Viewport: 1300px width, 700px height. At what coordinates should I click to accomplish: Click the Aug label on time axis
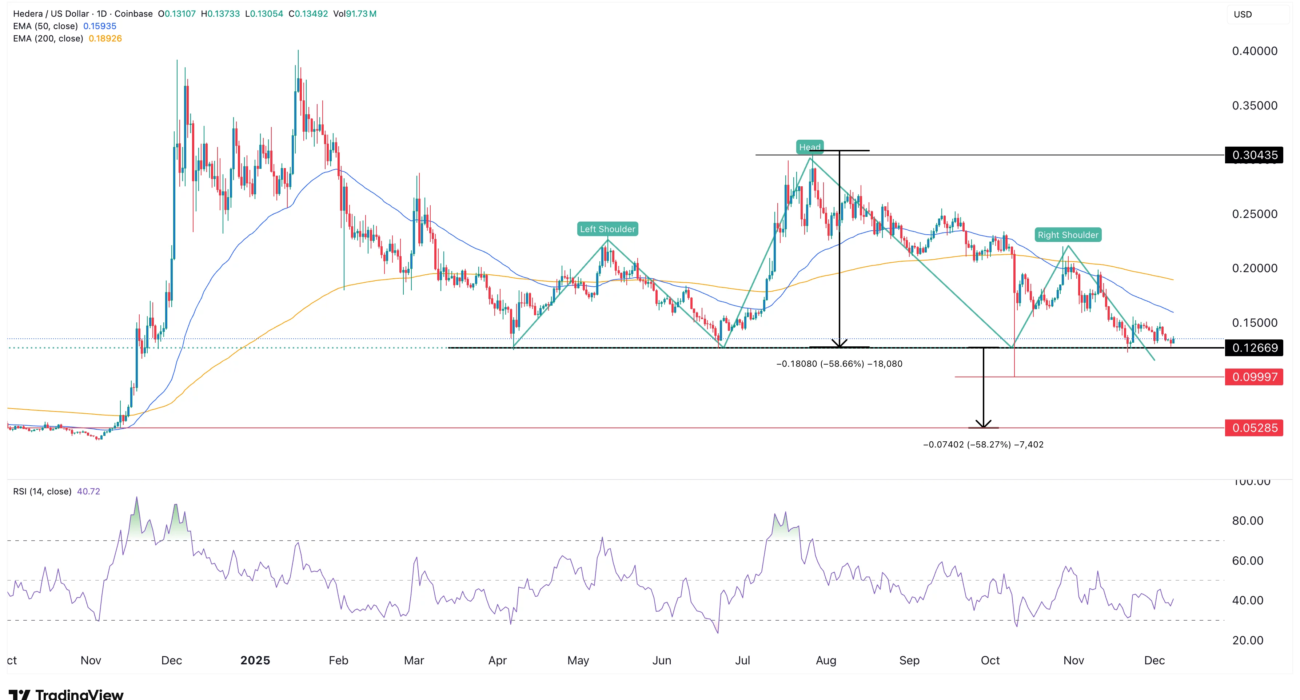click(825, 661)
